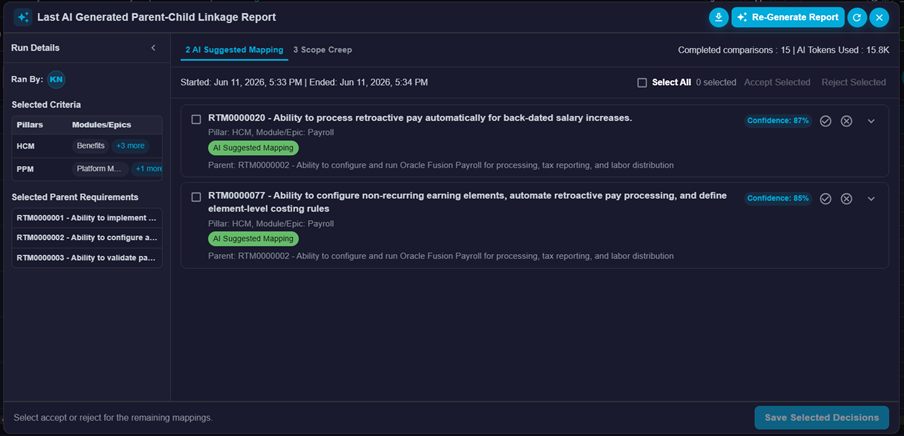This screenshot has width=904, height=436.
Task: Reject the RTM0000020 mapping with X icon
Action: [846, 121]
